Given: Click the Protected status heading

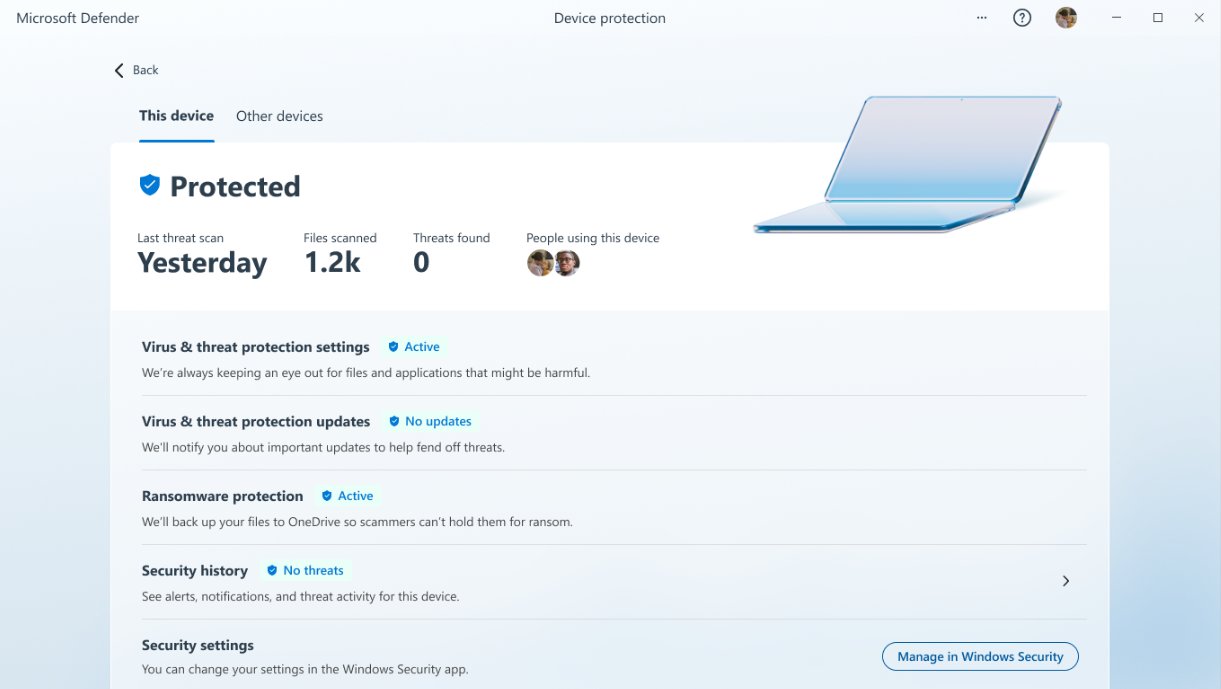Looking at the screenshot, I should point(235,186).
